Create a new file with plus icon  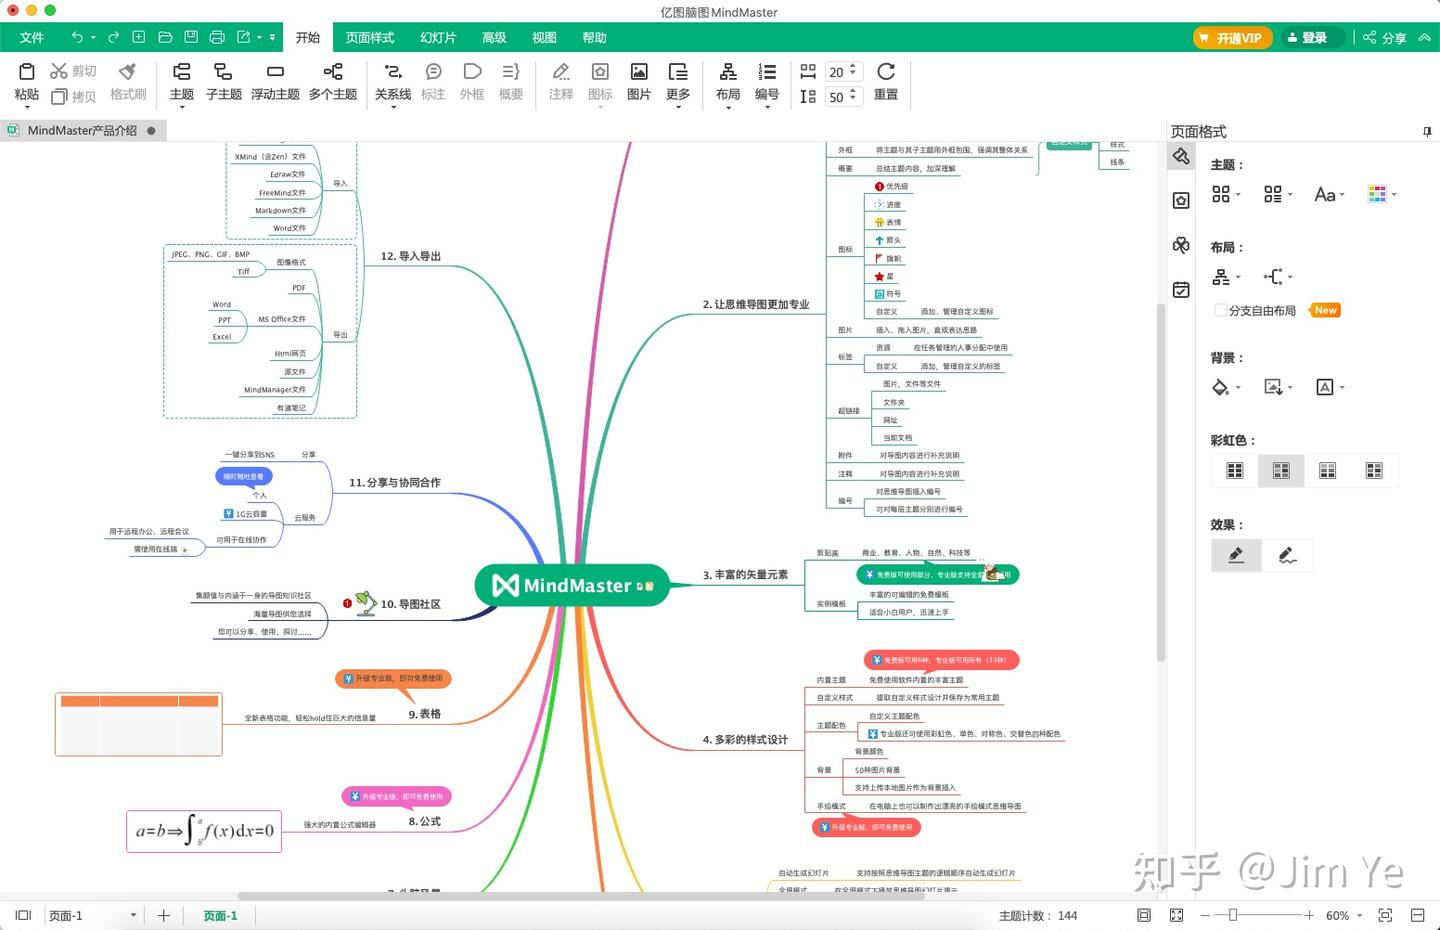click(139, 37)
